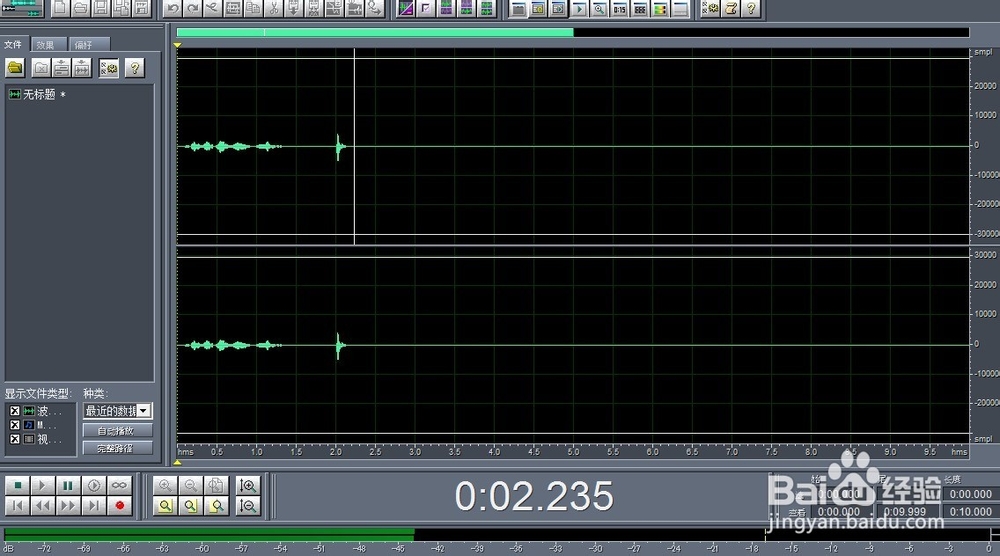Click the Save floppy disk icon in toolbar
This screenshot has height=556, width=1000.
100,8
